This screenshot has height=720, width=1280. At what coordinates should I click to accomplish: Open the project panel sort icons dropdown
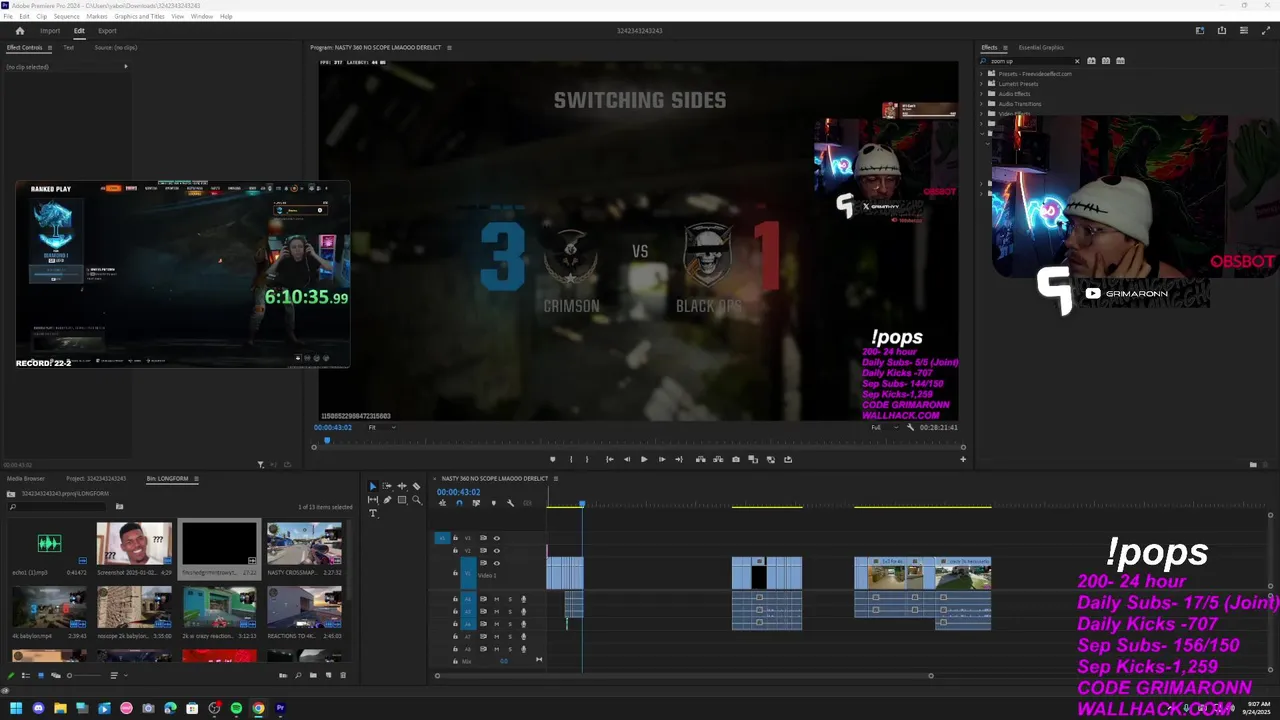119,675
